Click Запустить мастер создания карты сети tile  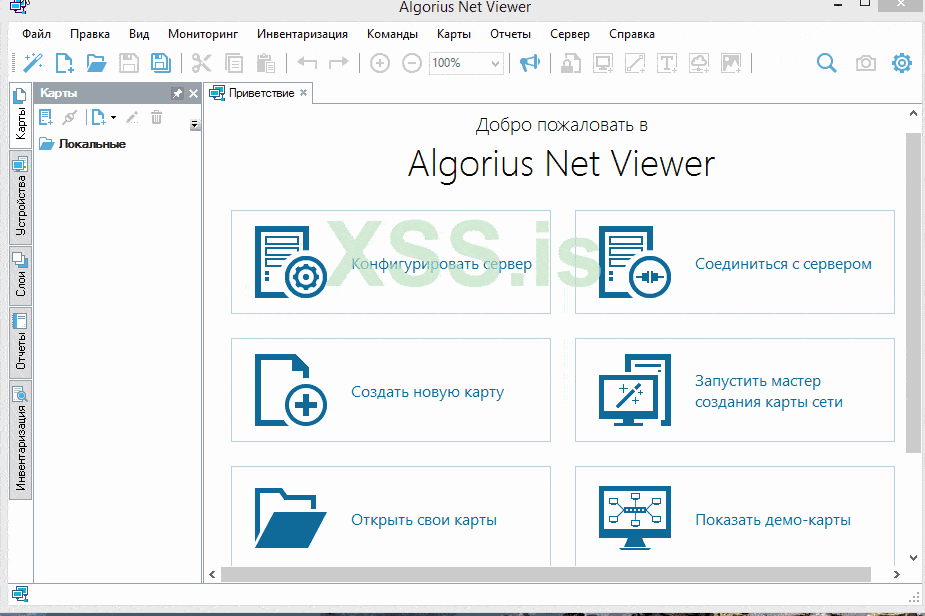[x=734, y=390]
